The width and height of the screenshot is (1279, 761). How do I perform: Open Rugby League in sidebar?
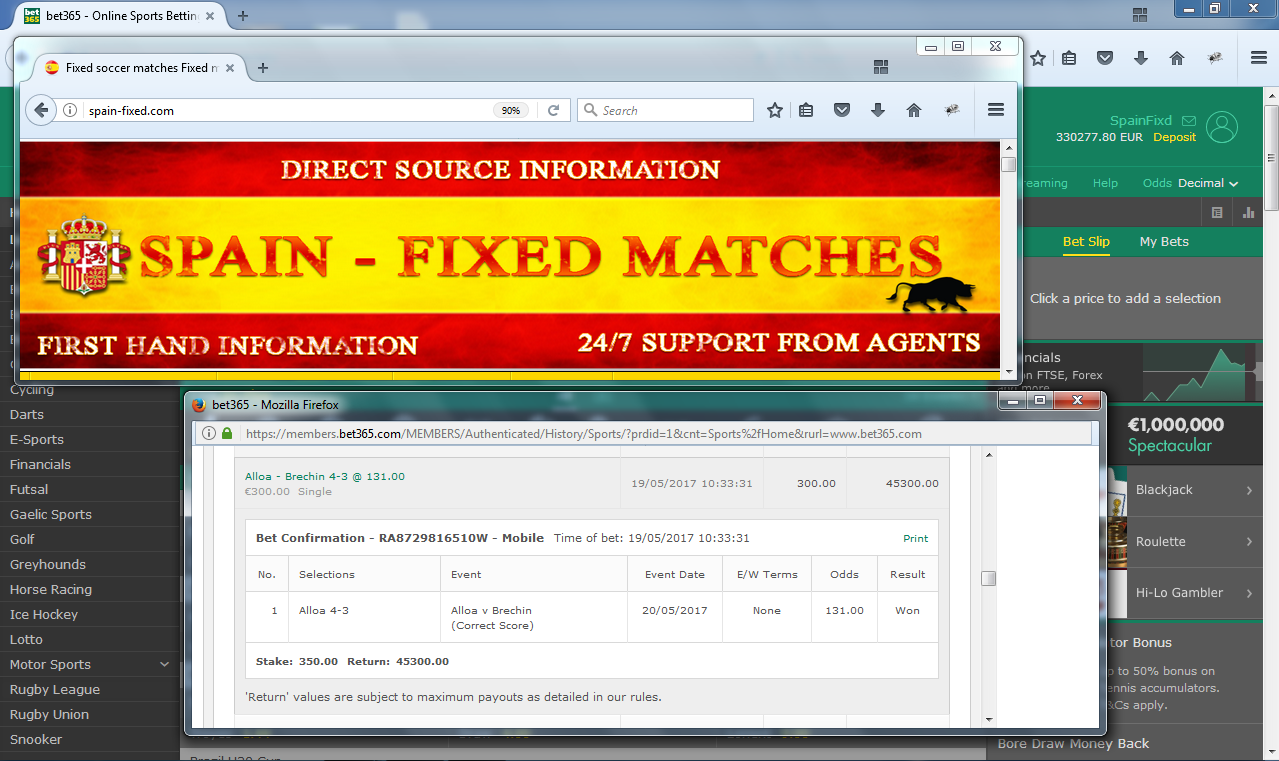coord(55,689)
